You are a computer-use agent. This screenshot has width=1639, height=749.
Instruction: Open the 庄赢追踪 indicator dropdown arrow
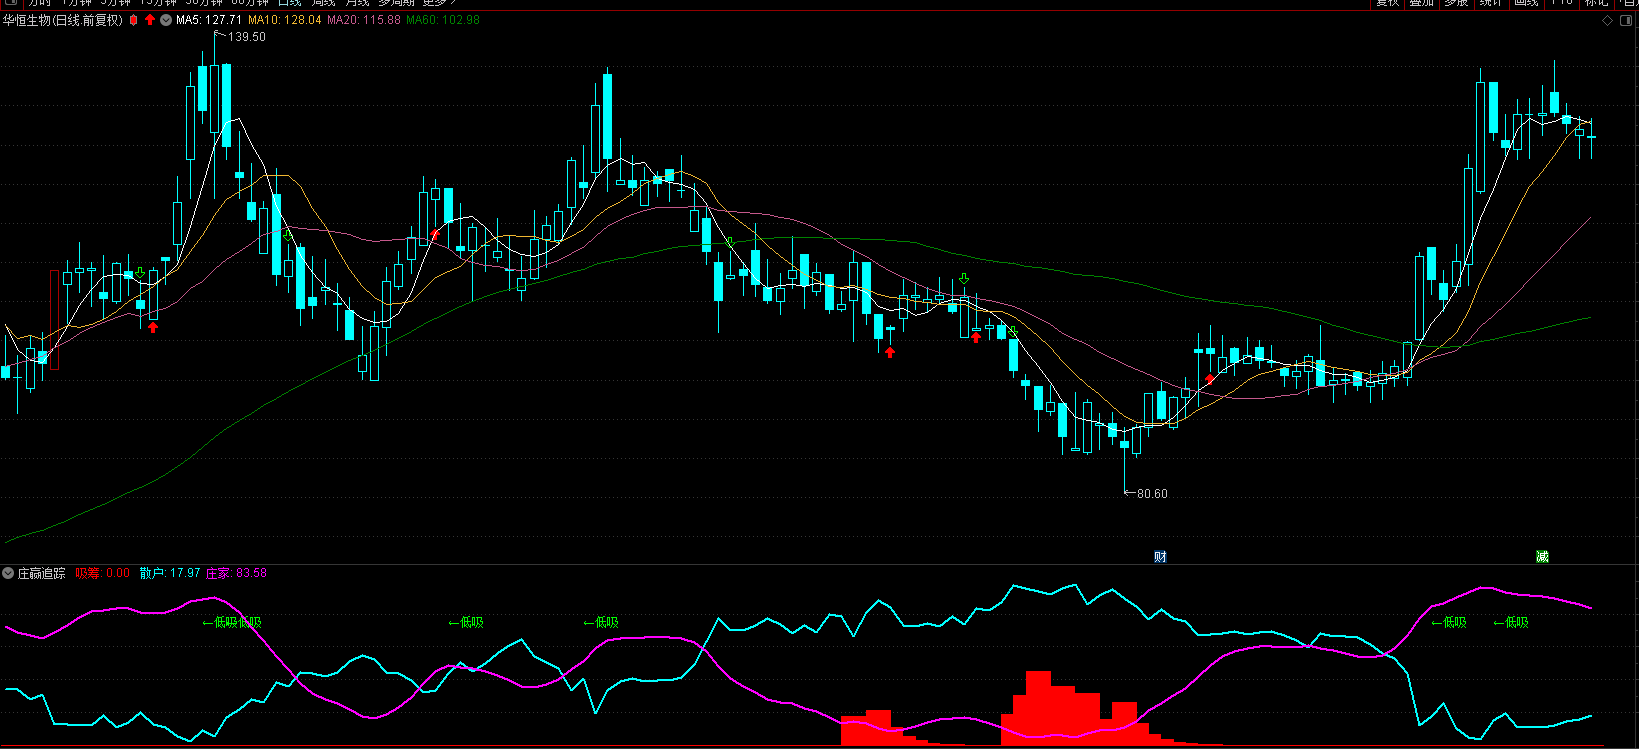tap(8, 573)
